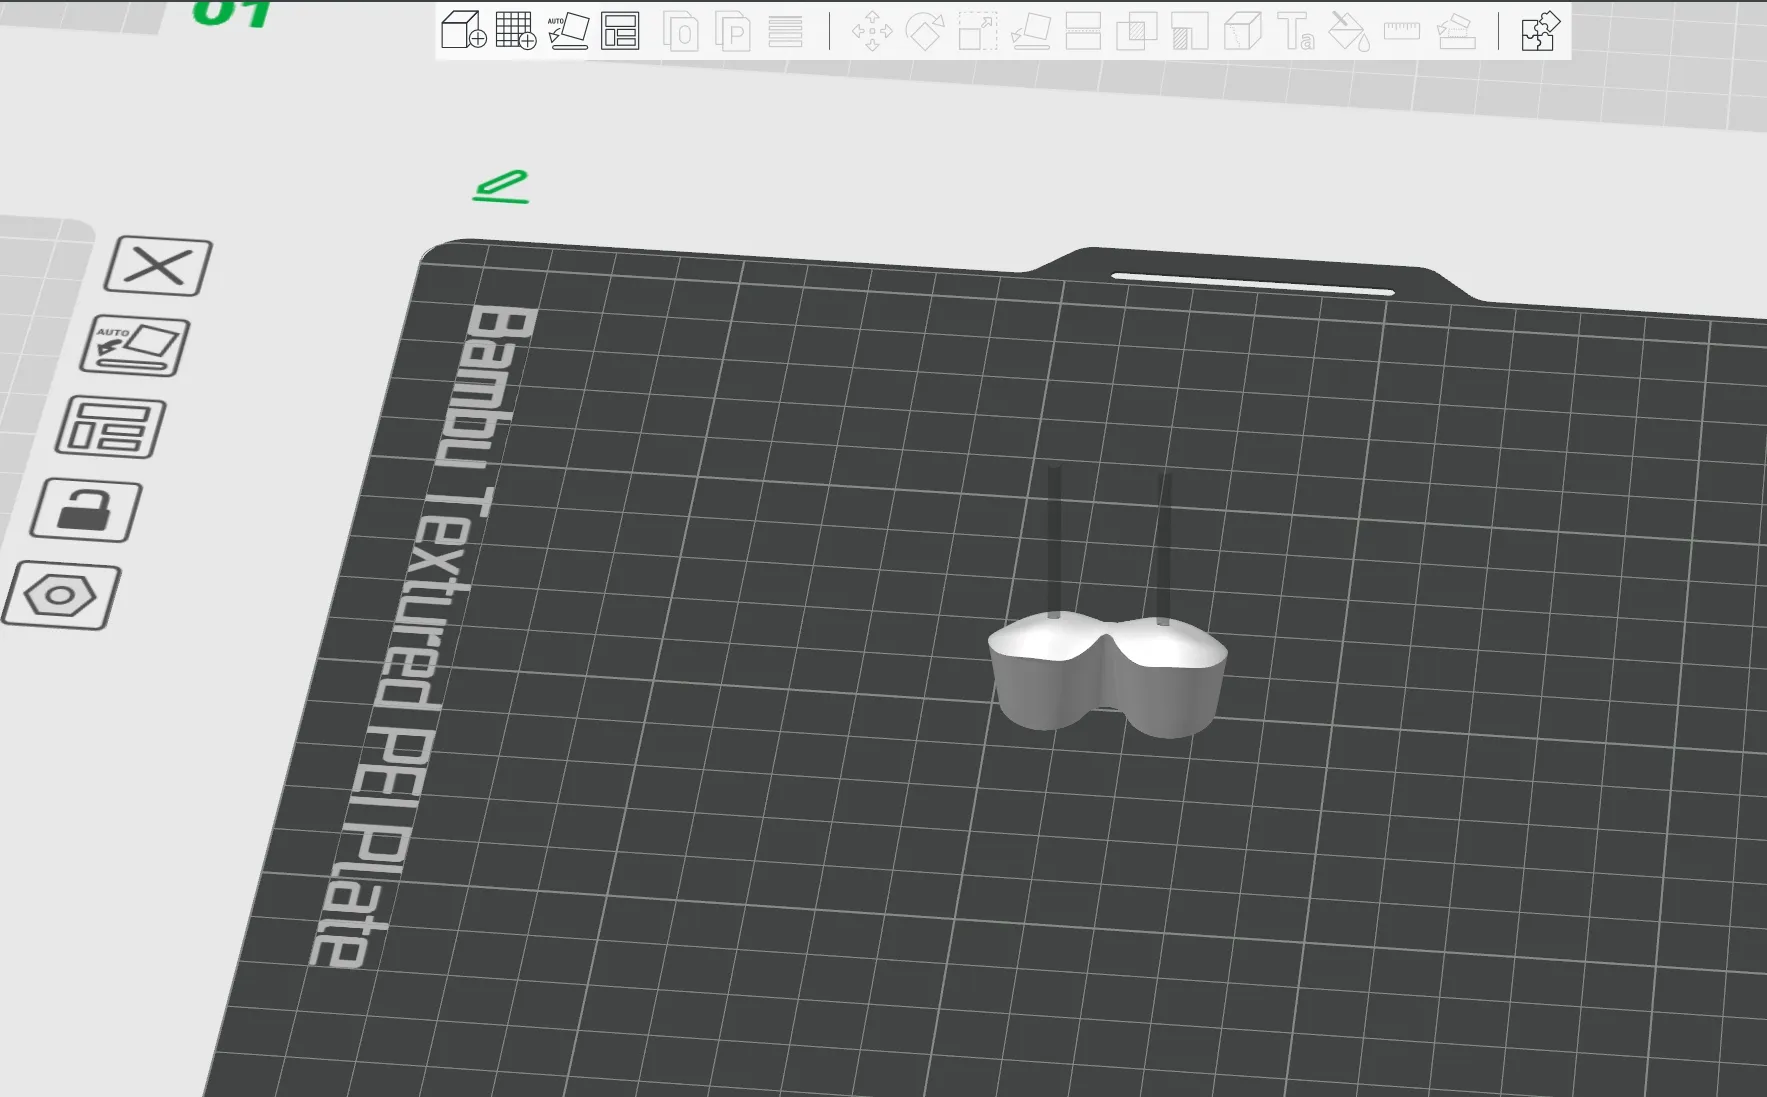Select the Rotate tool
Viewport: 1767px width, 1097px height.
925,31
